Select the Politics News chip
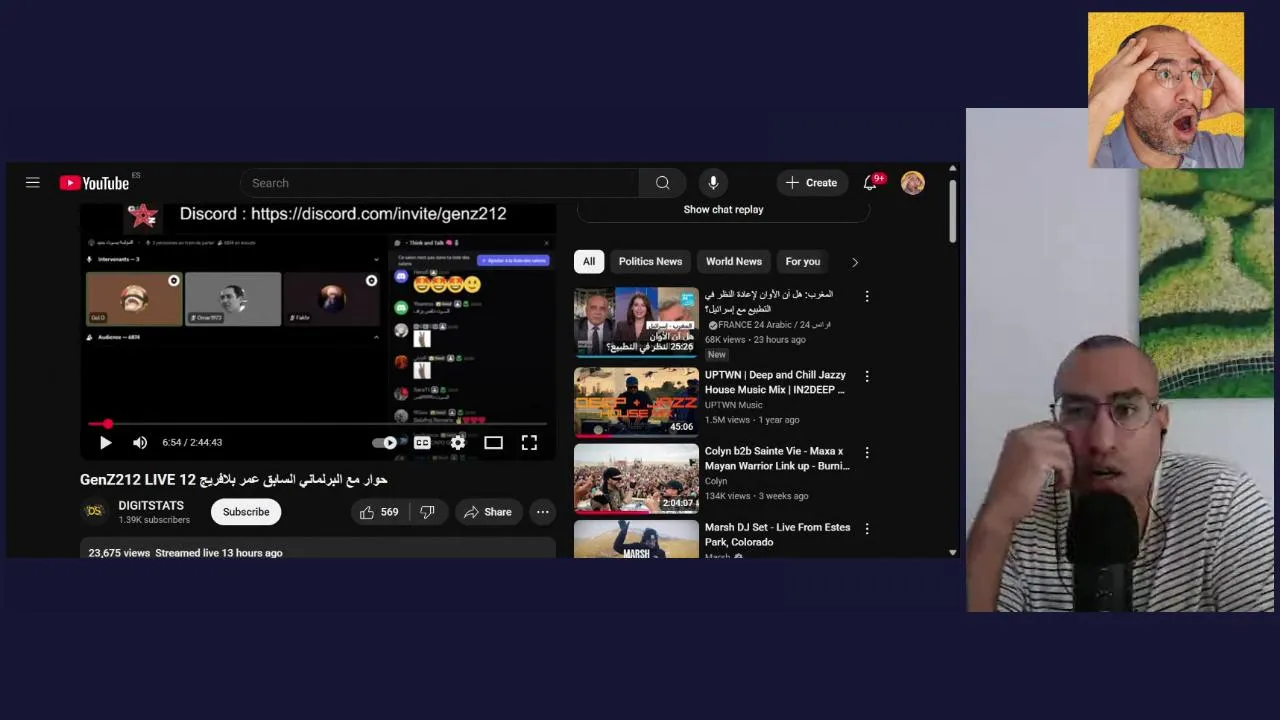1280x720 pixels. [x=650, y=262]
